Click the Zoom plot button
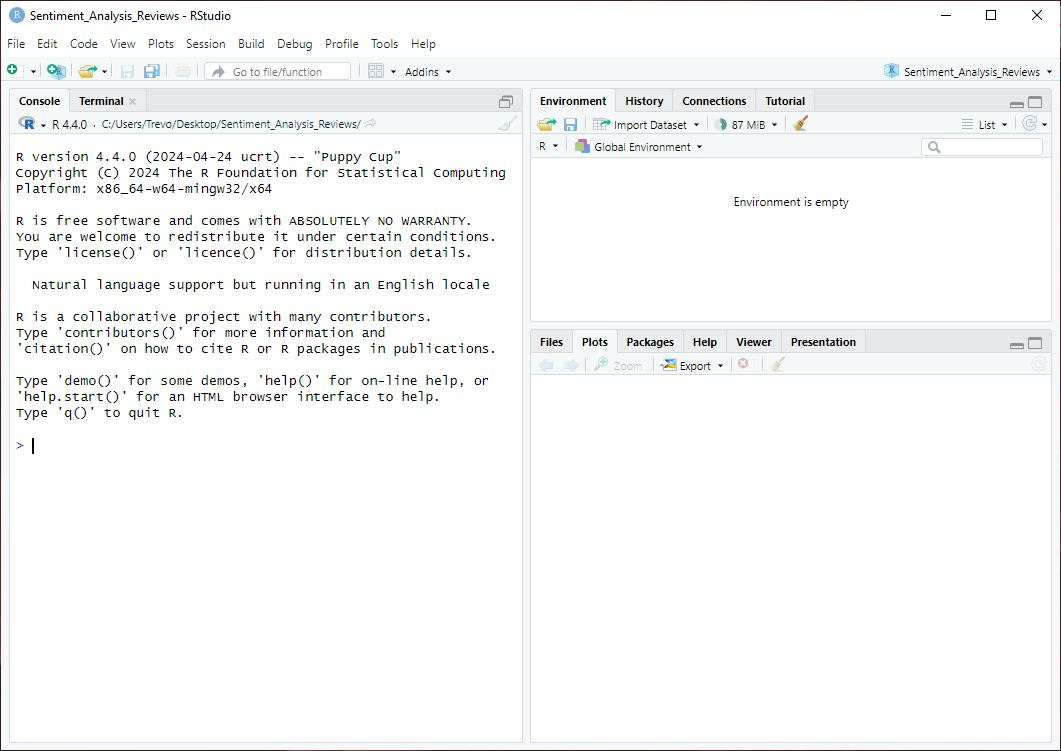 [x=618, y=365]
